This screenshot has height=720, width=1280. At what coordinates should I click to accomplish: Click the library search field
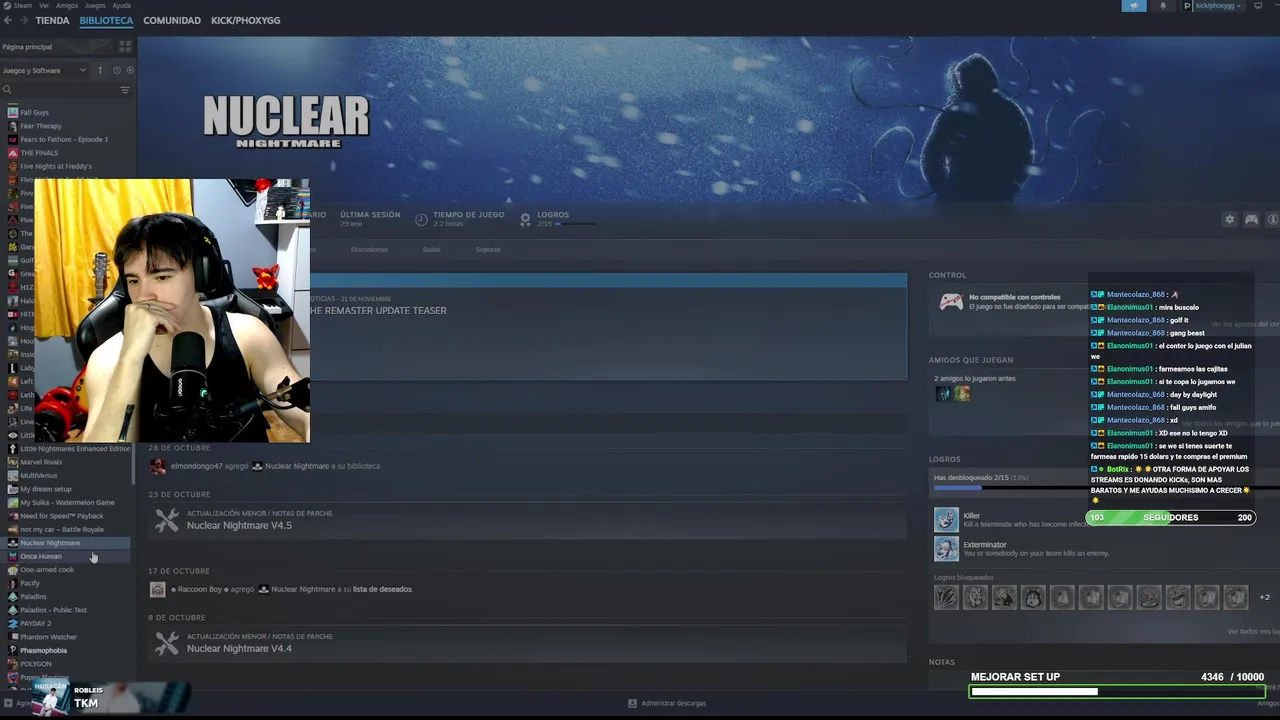[x=60, y=90]
